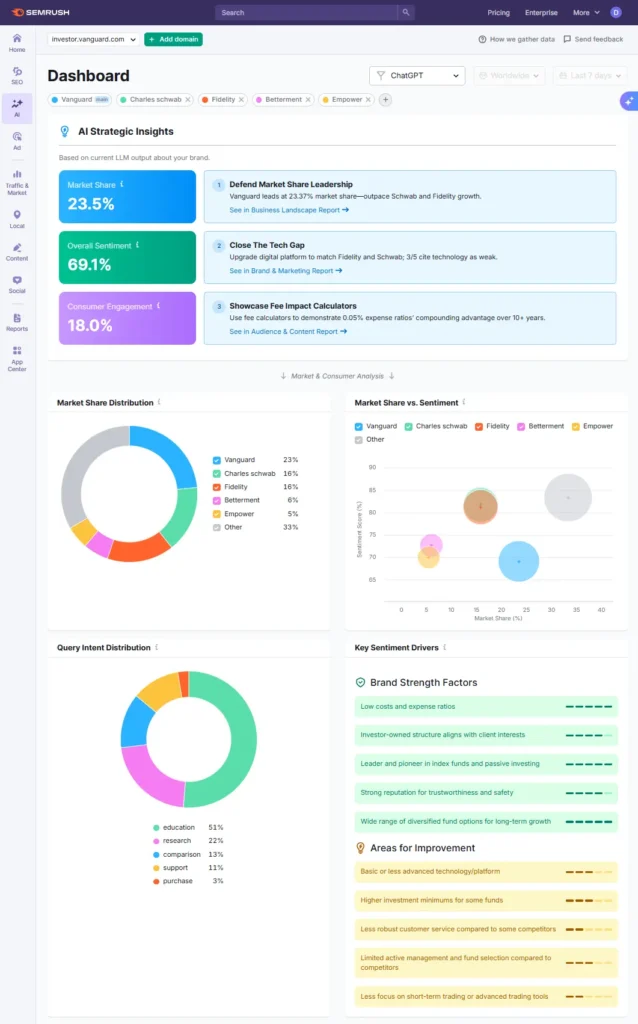The width and height of the screenshot is (638, 1024).
Task: Click 'Higher investment minimums for some funds' rating bar
Action: (x=486, y=901)
